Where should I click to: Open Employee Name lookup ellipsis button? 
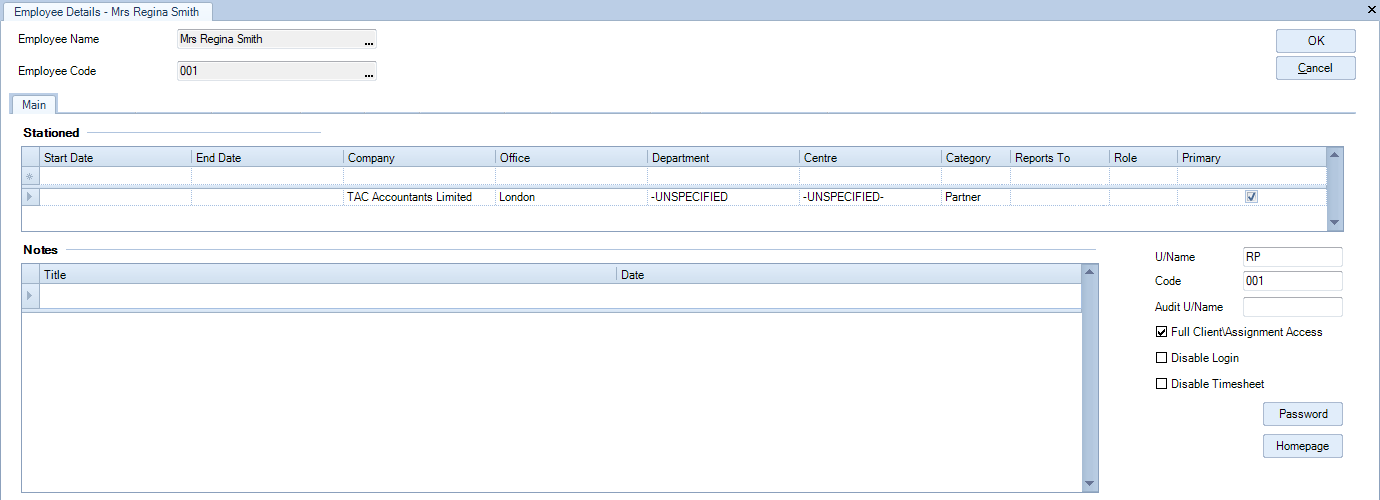(x=368, y=40)
